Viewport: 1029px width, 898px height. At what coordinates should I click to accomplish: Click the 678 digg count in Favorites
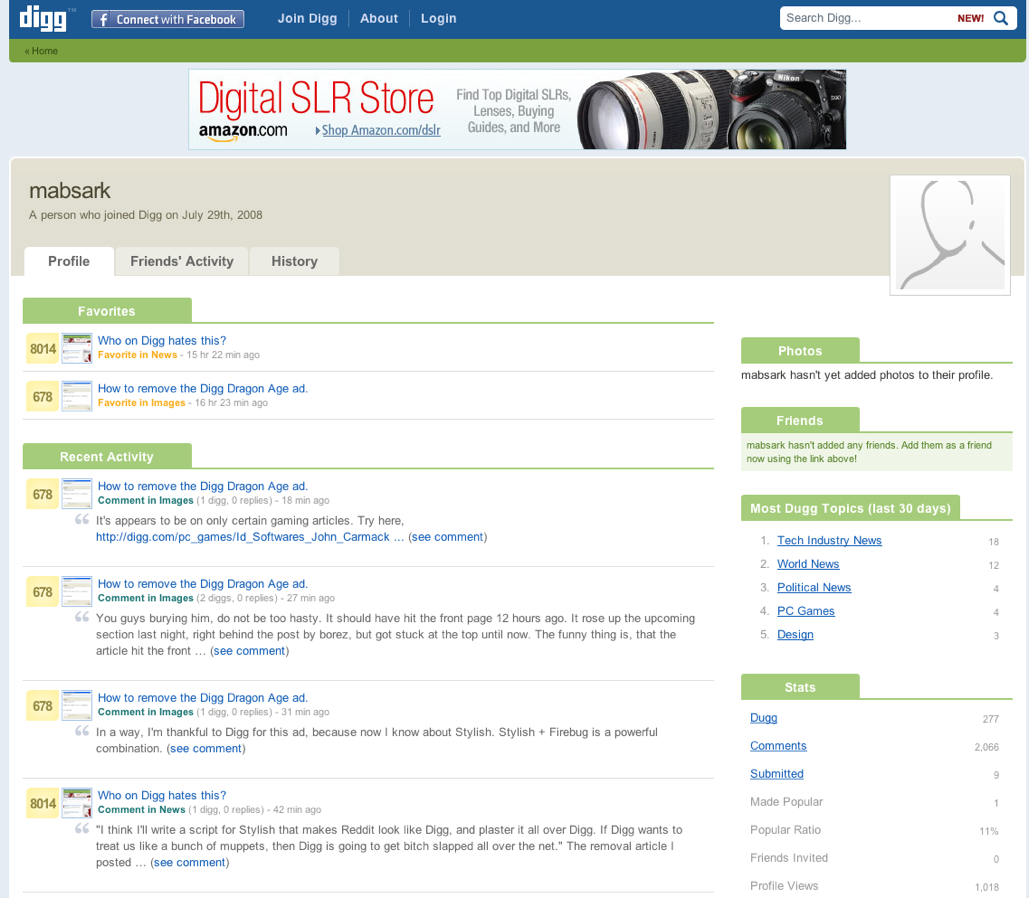click(x=43, y=396)
